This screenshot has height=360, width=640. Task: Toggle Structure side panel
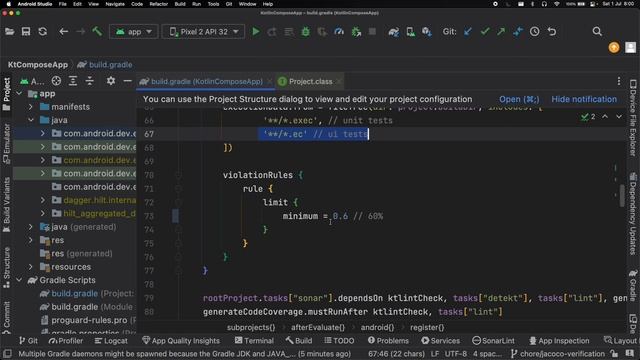click(x=7, y=267)
